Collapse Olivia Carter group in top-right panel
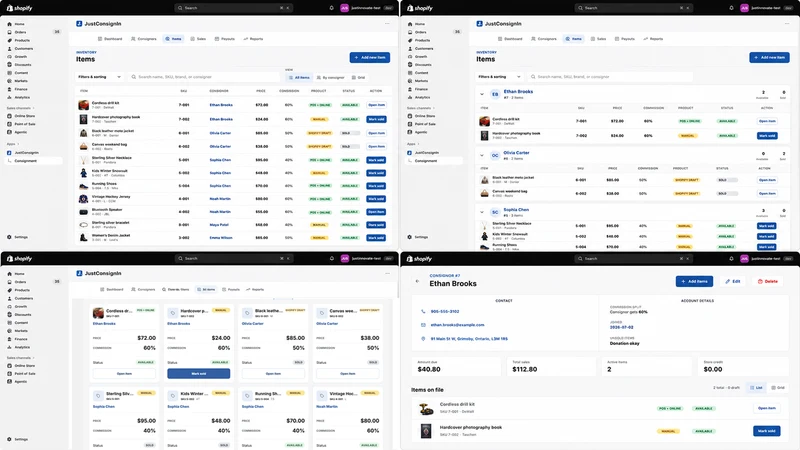 click(482, 155)
